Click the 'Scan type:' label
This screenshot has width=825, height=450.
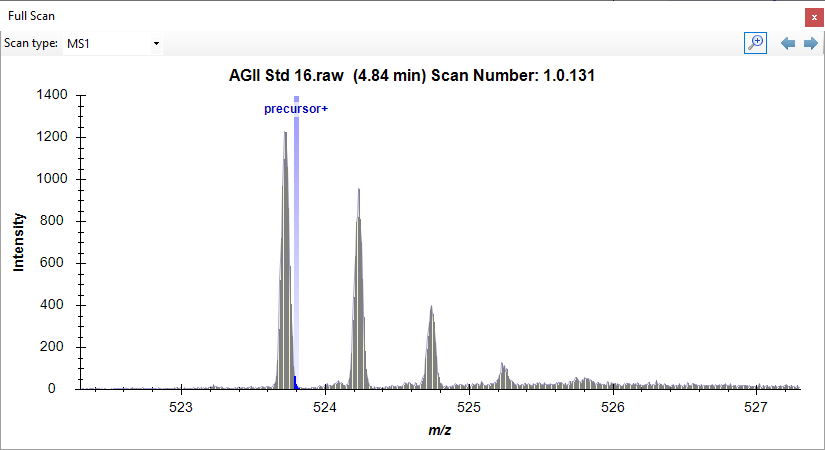coord(31,44)
